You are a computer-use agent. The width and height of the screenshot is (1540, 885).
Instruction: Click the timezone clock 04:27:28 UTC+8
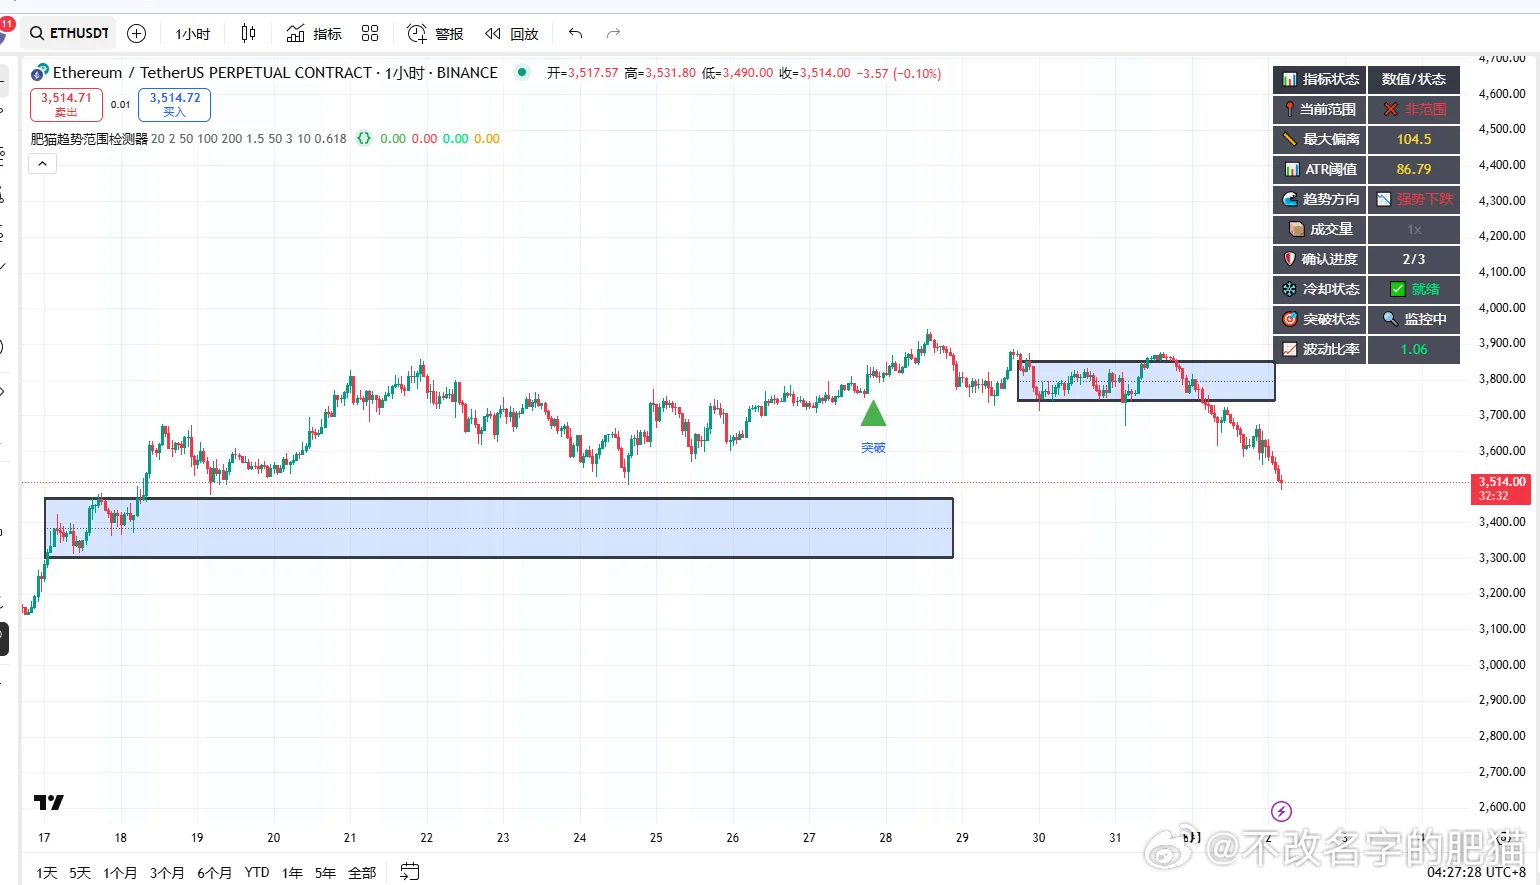[1476, 872]
